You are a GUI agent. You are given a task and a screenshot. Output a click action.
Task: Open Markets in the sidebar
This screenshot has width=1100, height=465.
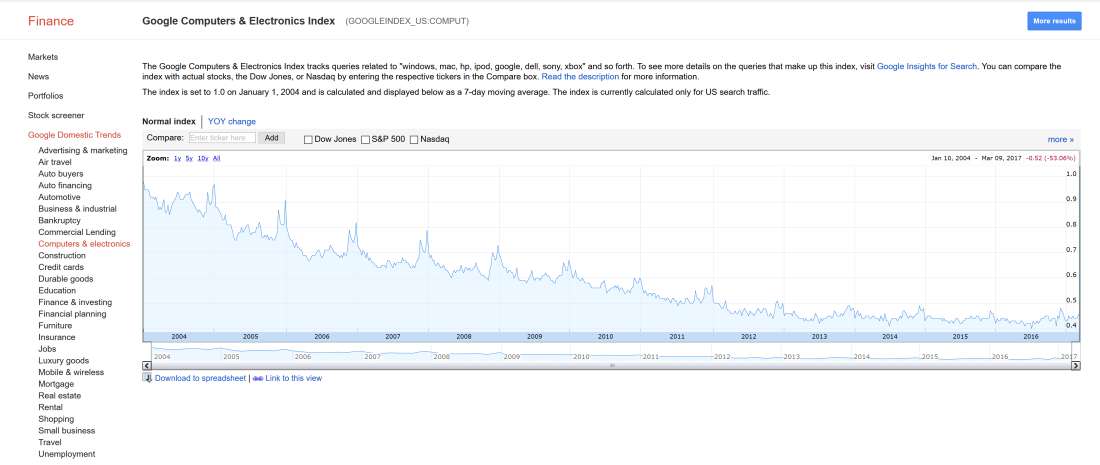point(43,57)
